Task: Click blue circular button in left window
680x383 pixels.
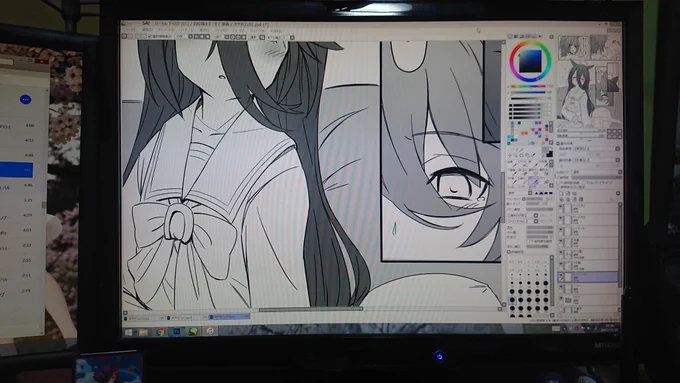Action: click(25, 99)
